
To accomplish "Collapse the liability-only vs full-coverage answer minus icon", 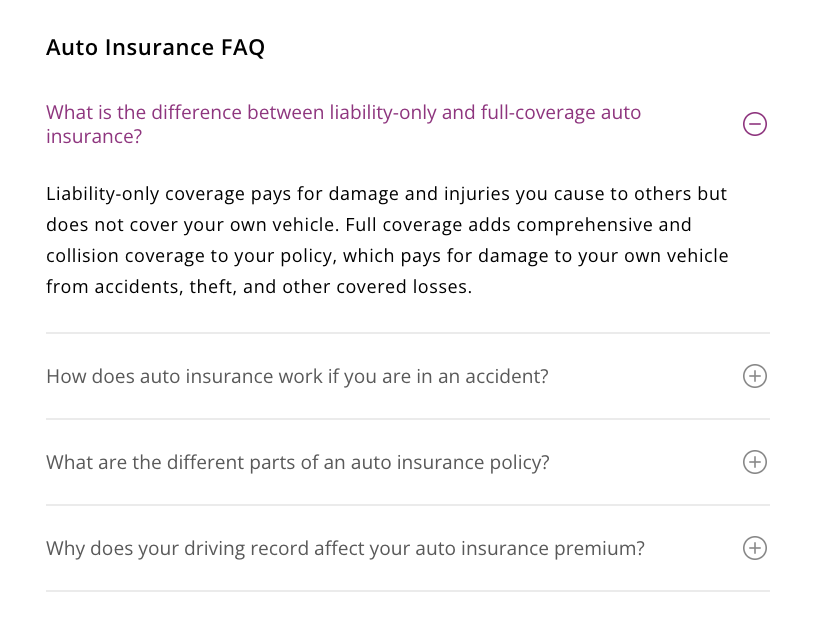I will (755, 124).
